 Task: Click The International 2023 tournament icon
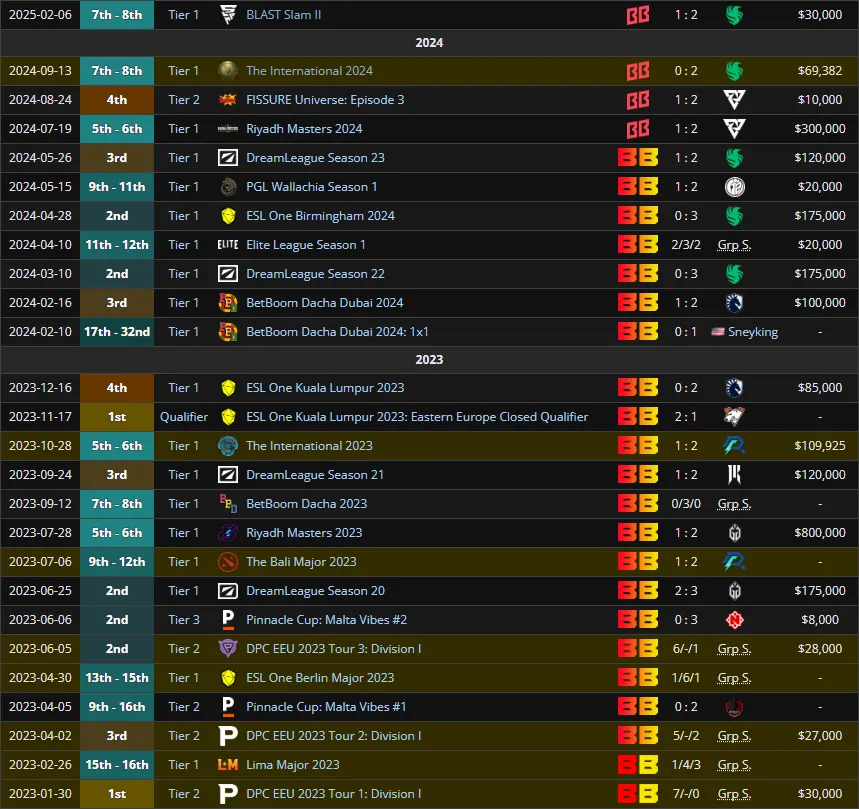tap(228, 446)
